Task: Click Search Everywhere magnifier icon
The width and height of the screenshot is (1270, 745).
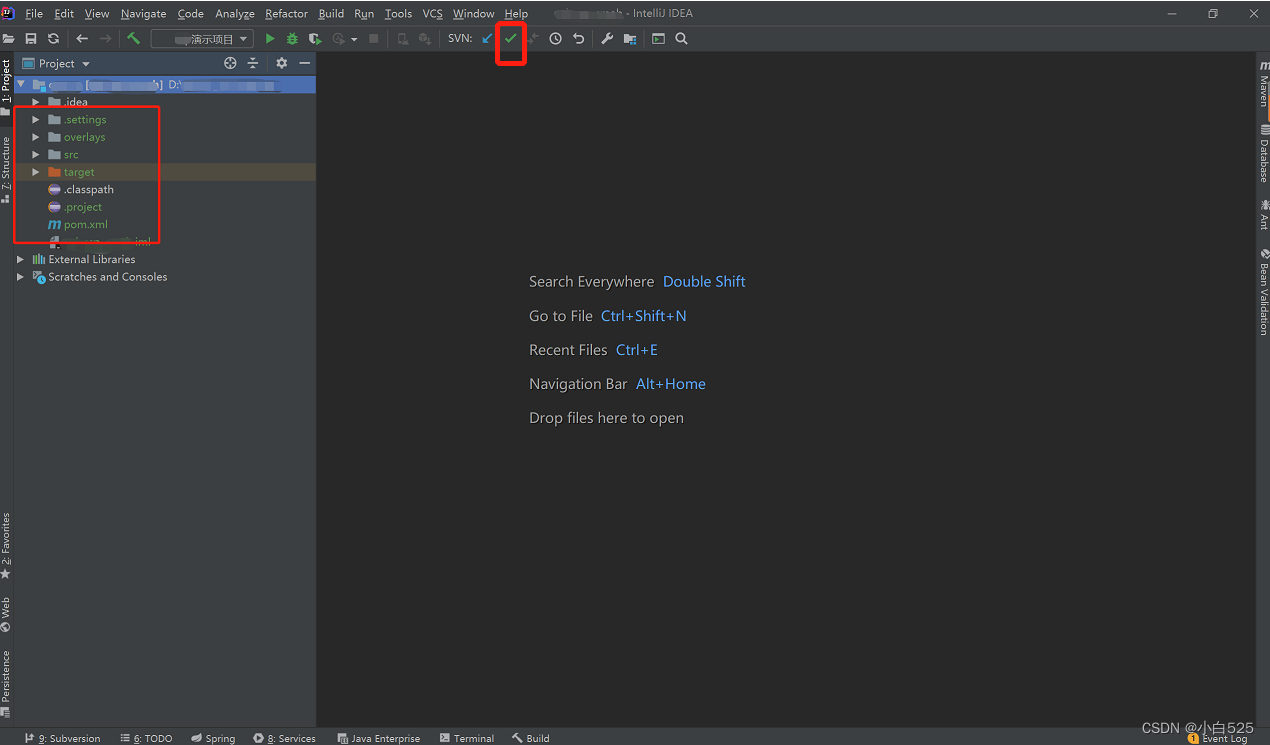Action: tap(681, 39)
